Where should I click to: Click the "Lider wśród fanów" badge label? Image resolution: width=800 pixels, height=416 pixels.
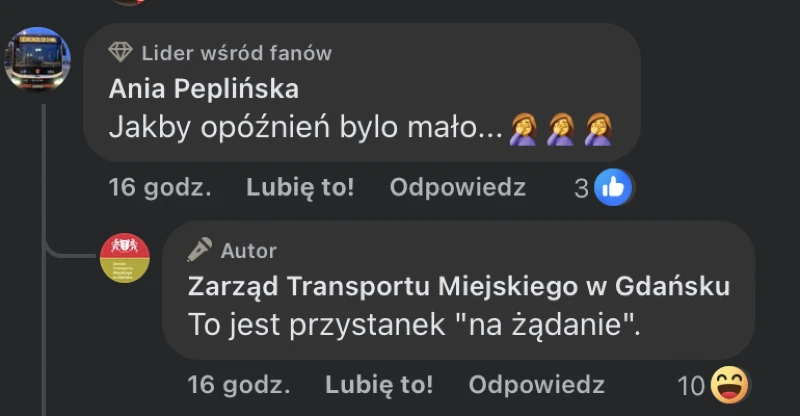(236, 53)
